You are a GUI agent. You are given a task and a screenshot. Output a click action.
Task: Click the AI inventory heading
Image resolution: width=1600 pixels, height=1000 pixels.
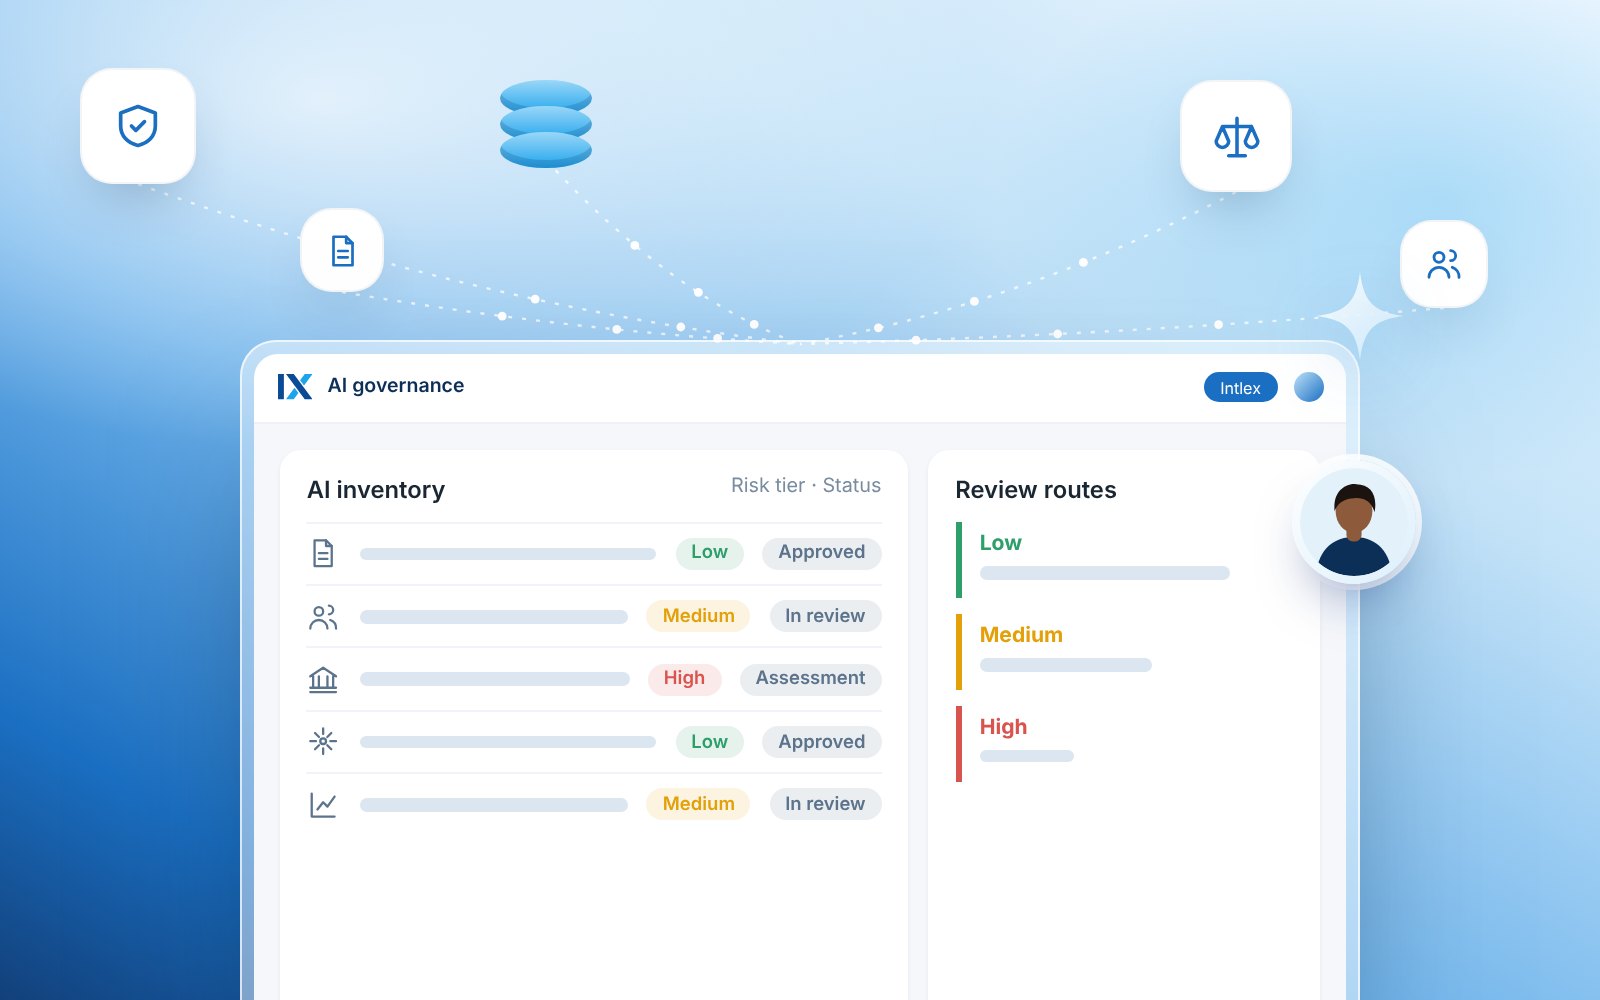pyautogui.click(x=376, y=490)
